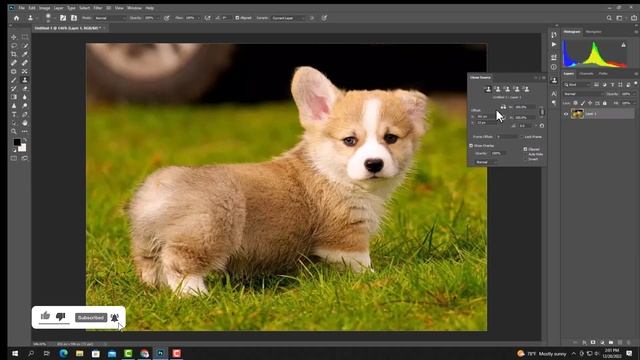Select the Hand tool
This screenshot has height=360, width=640.
(x=25, y=123)
